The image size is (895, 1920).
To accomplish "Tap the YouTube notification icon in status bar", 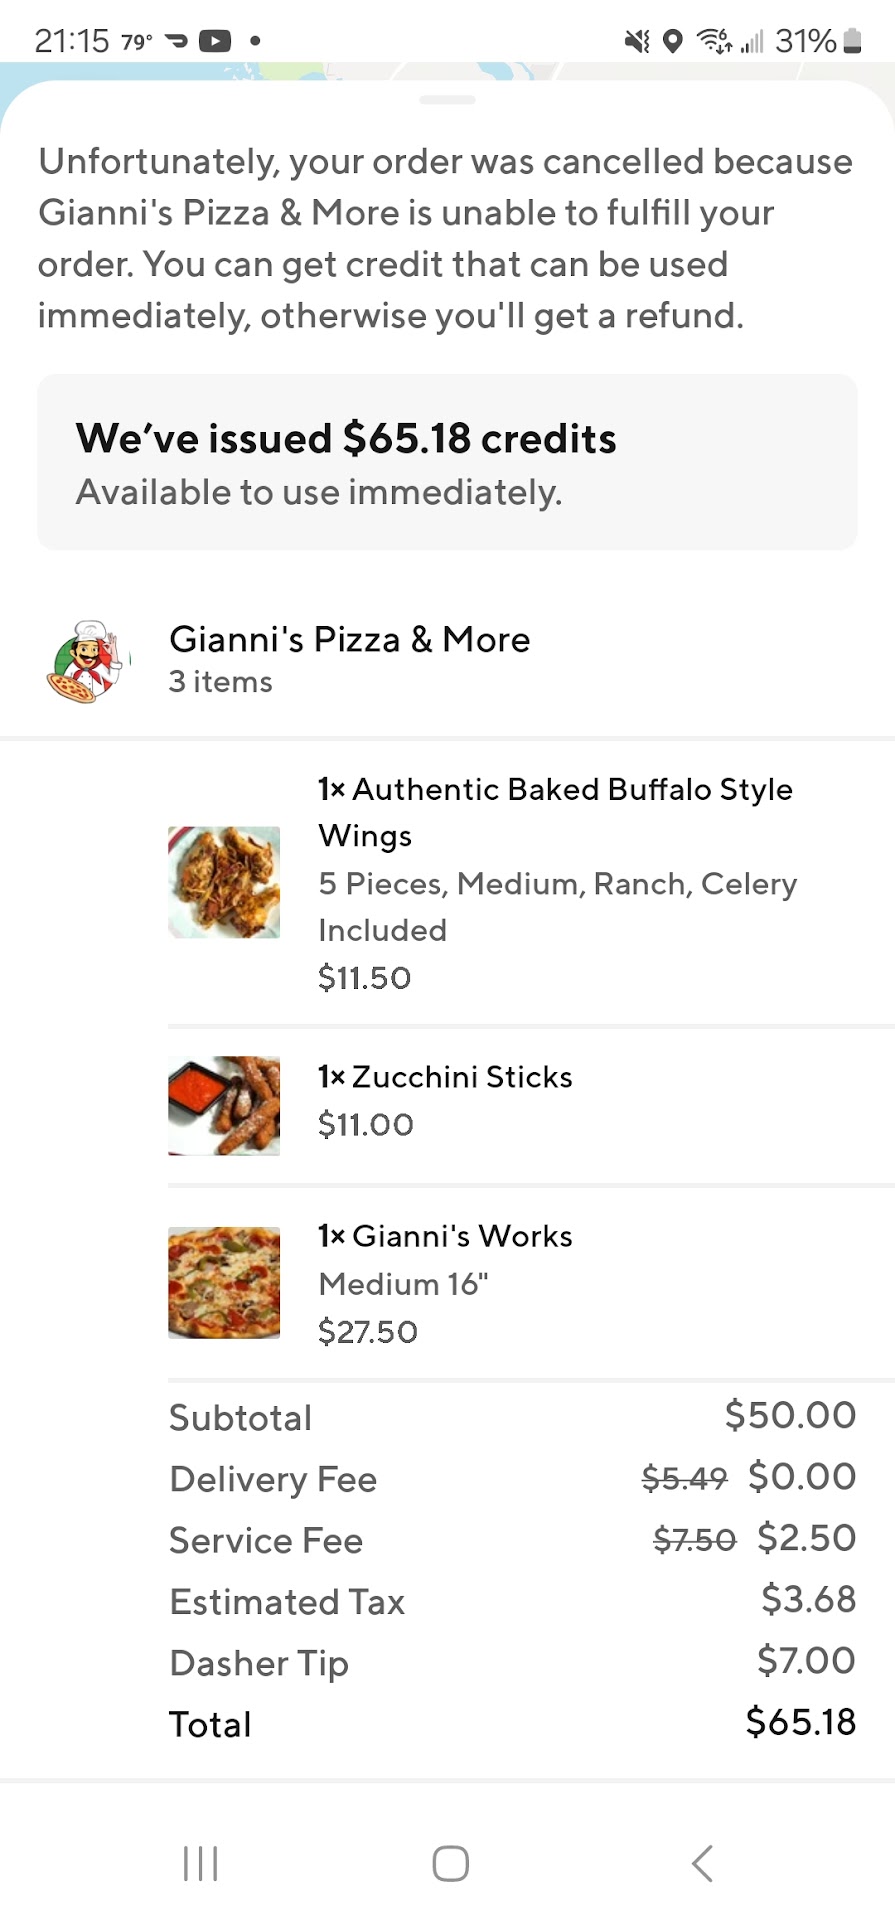I will (215, 41).
